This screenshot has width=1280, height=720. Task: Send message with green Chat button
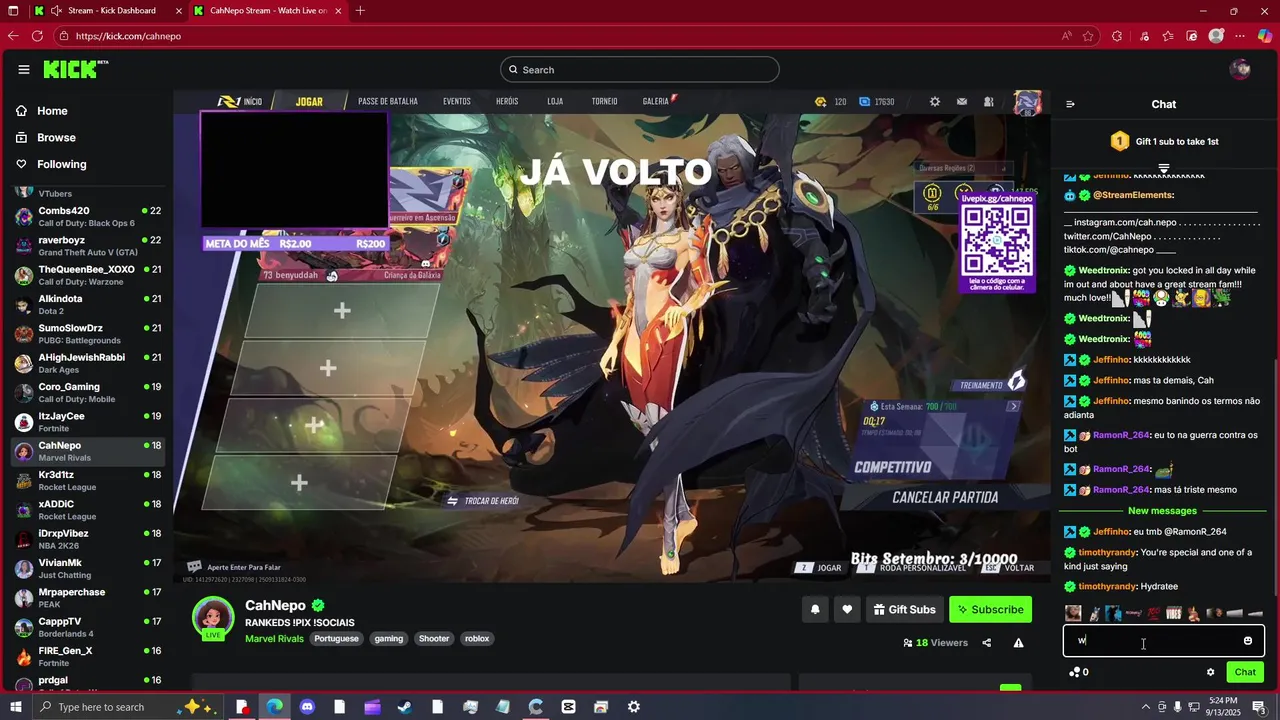(x=1245, y=672)
